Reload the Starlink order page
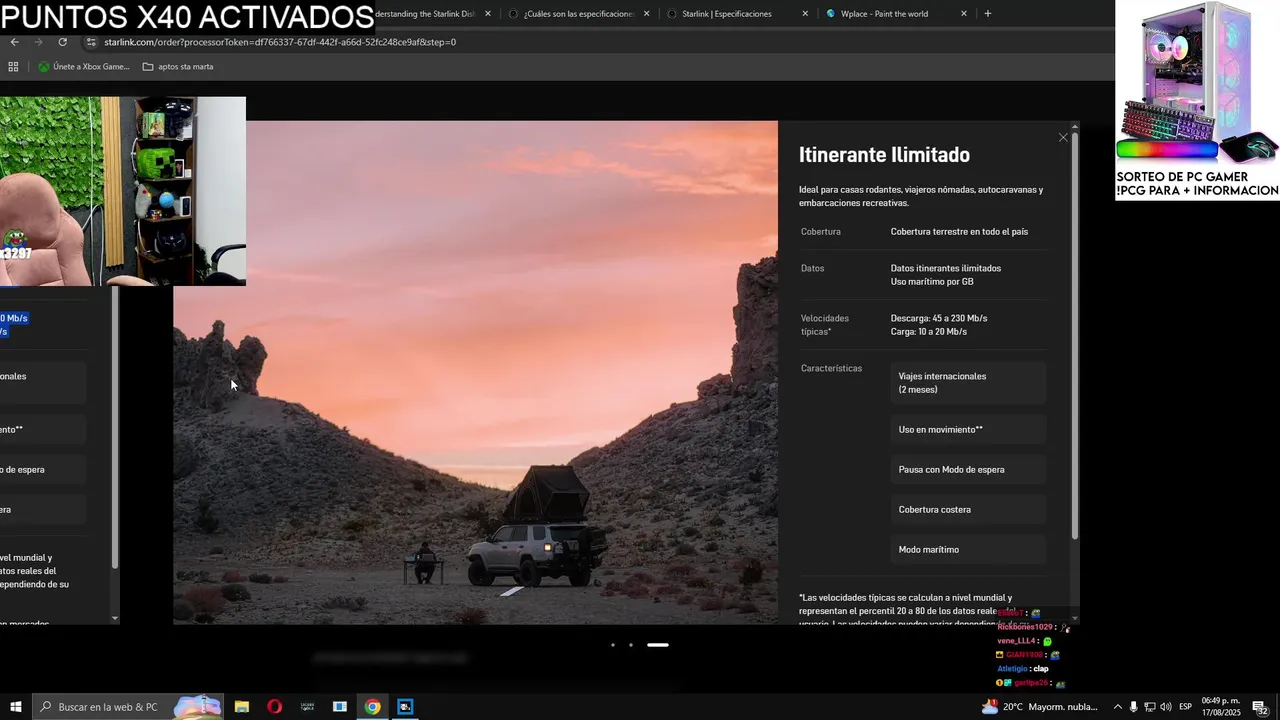1280x720 pixels. [62, 42]
